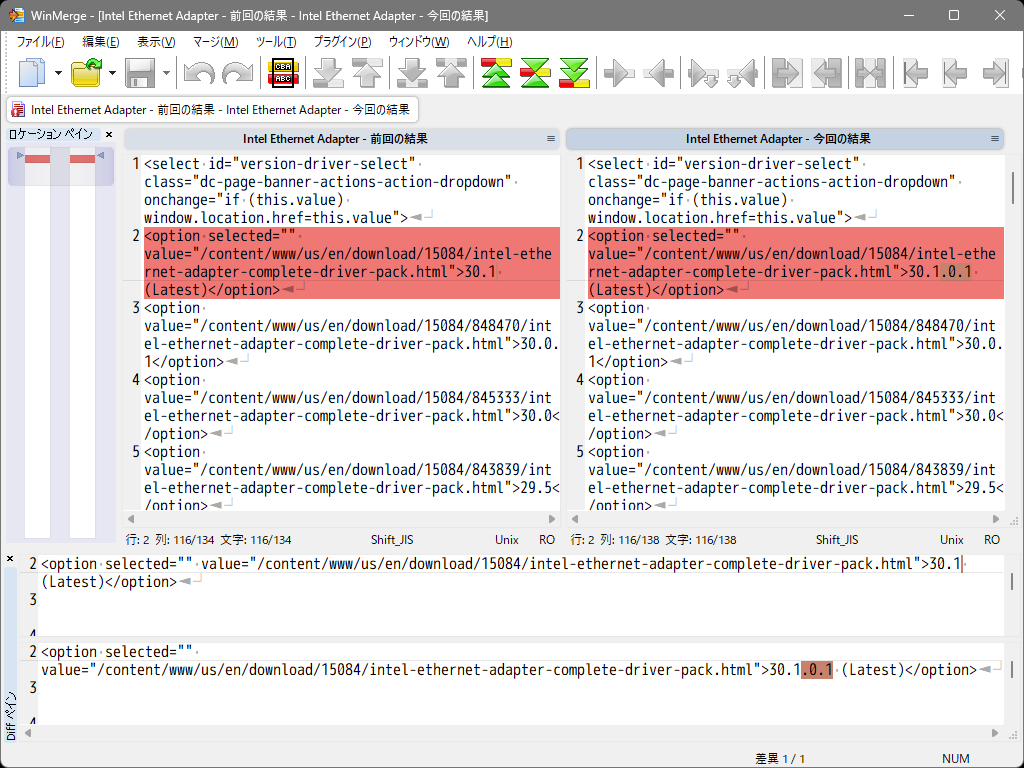Jump to the previous conflict
This screenshot has width=1024, height=768.
451,72
